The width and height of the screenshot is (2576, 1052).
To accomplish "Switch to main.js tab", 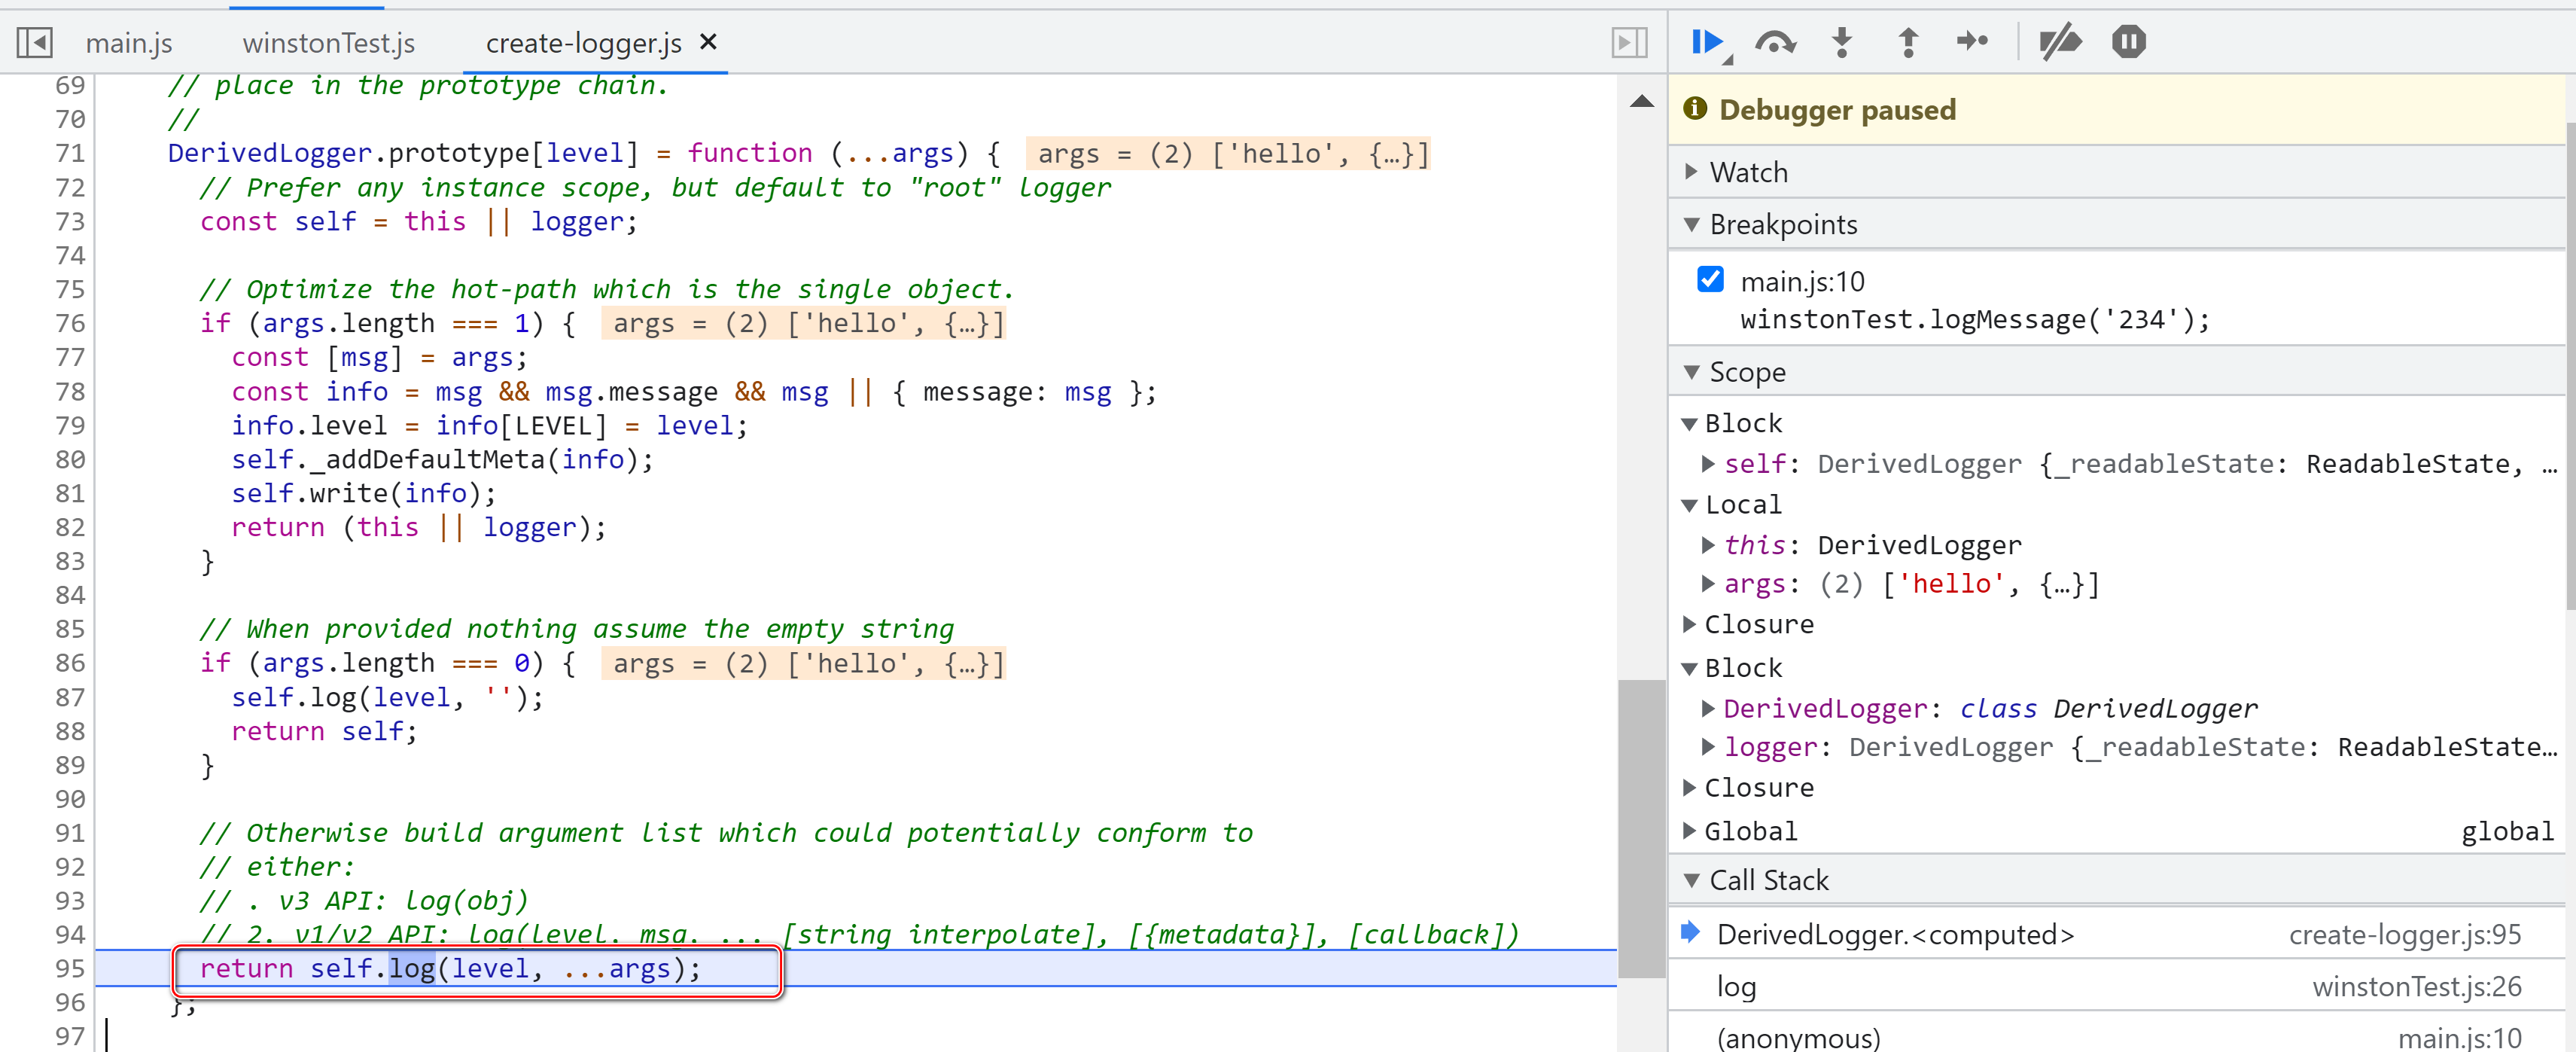I will [129, 43].
